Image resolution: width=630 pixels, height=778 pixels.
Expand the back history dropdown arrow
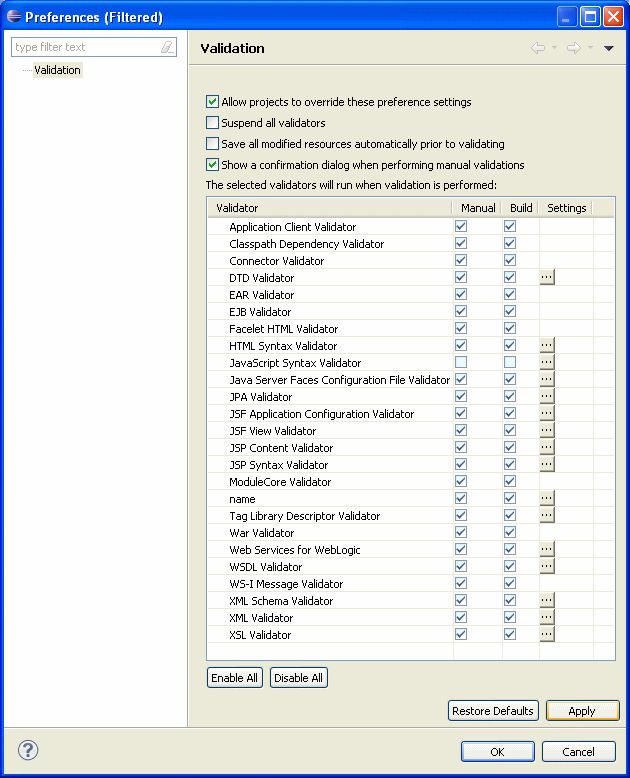[x=554, y=48]
